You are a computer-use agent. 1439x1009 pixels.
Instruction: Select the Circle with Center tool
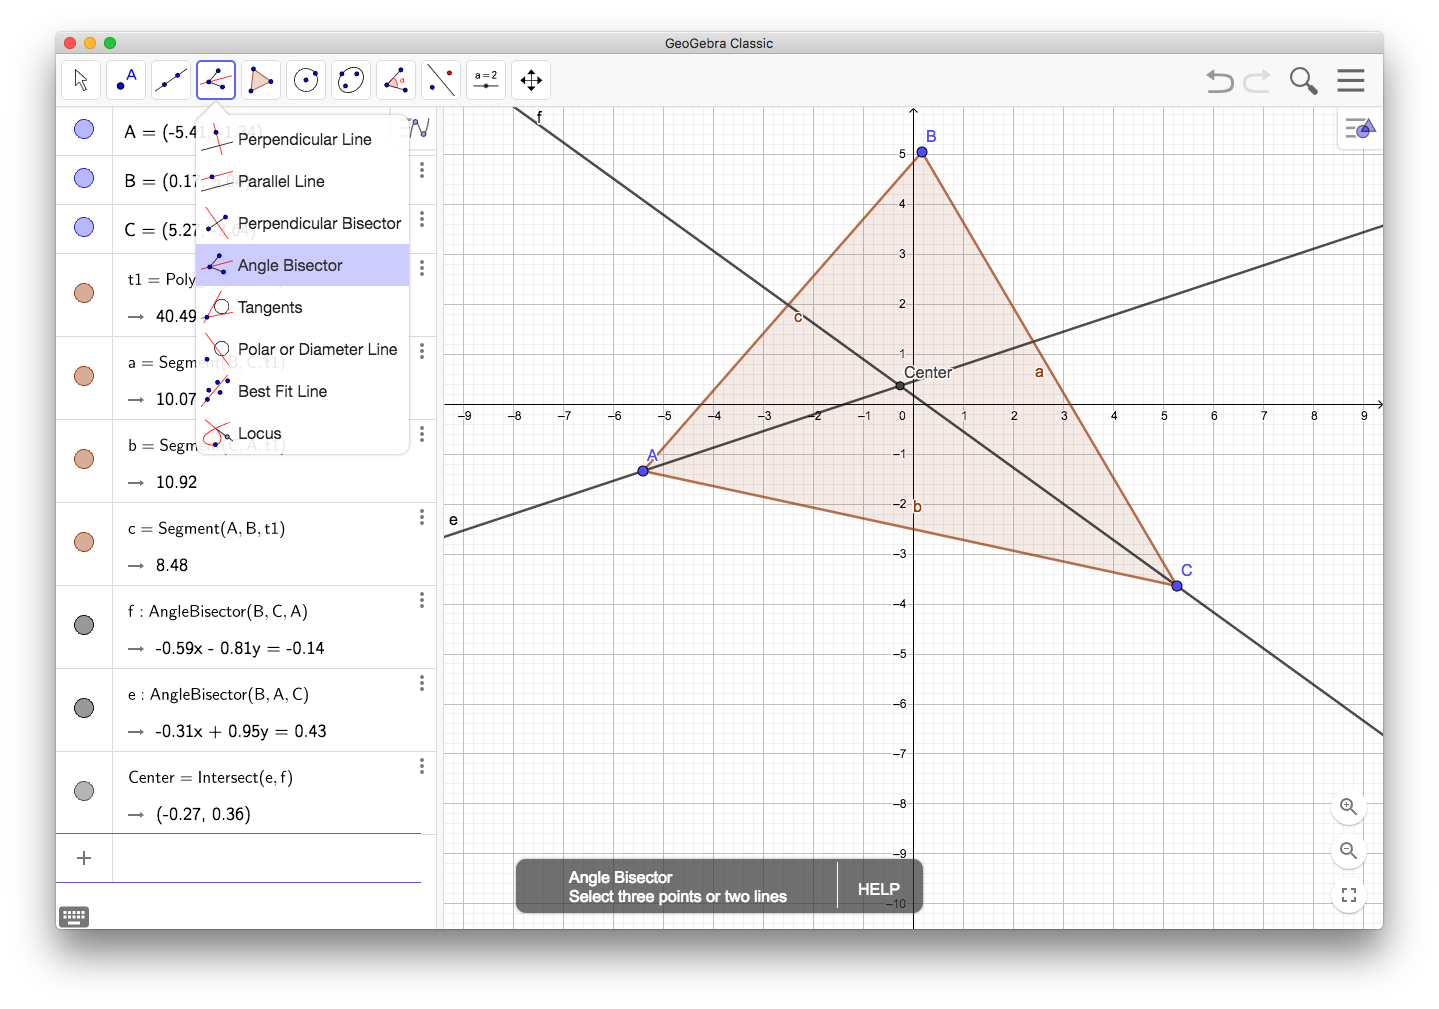[306, 80]
